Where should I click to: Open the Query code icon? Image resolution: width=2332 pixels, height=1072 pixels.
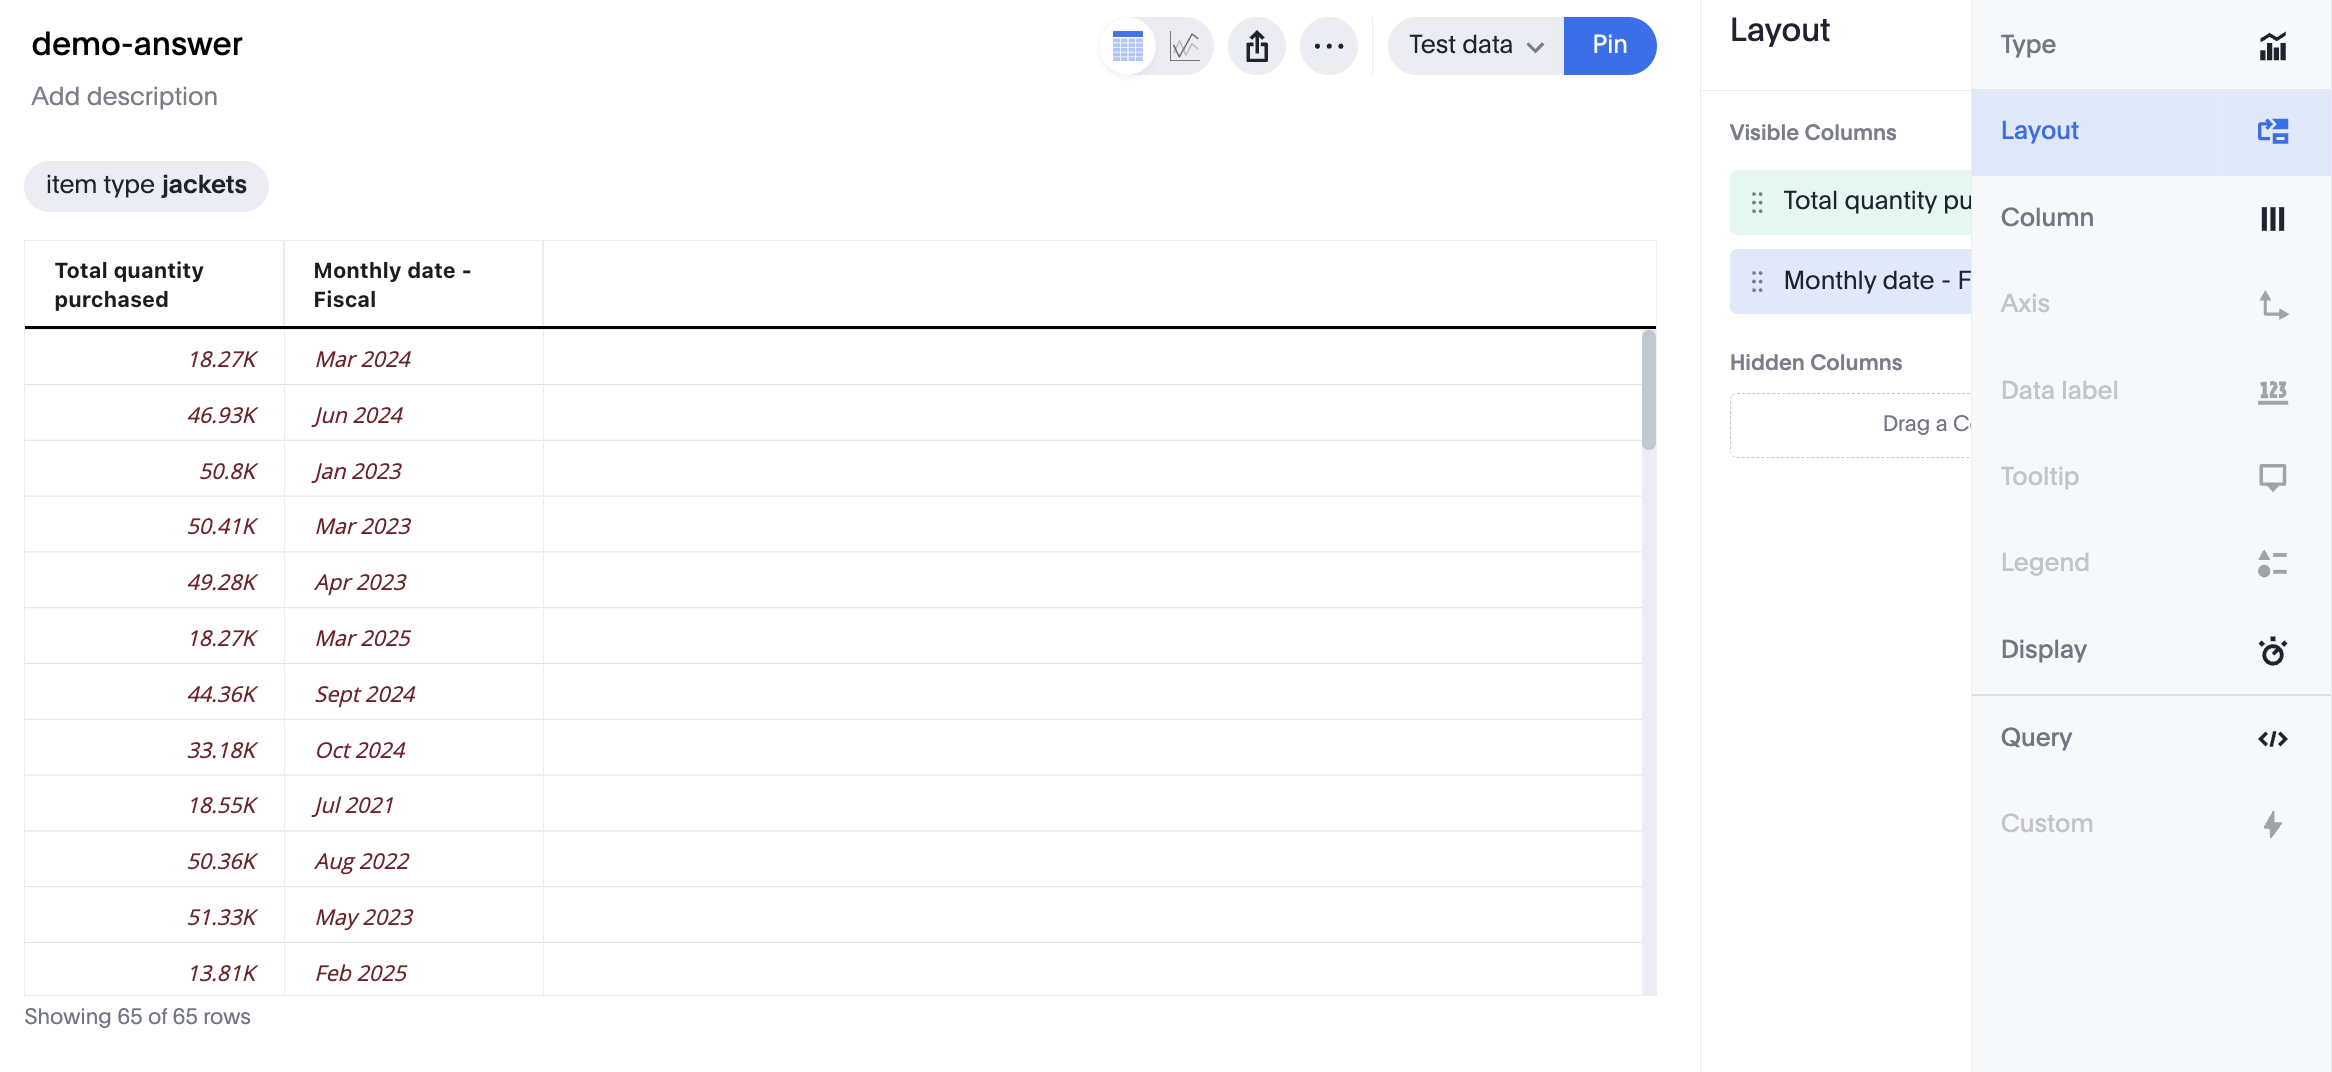click(2272, 739)
